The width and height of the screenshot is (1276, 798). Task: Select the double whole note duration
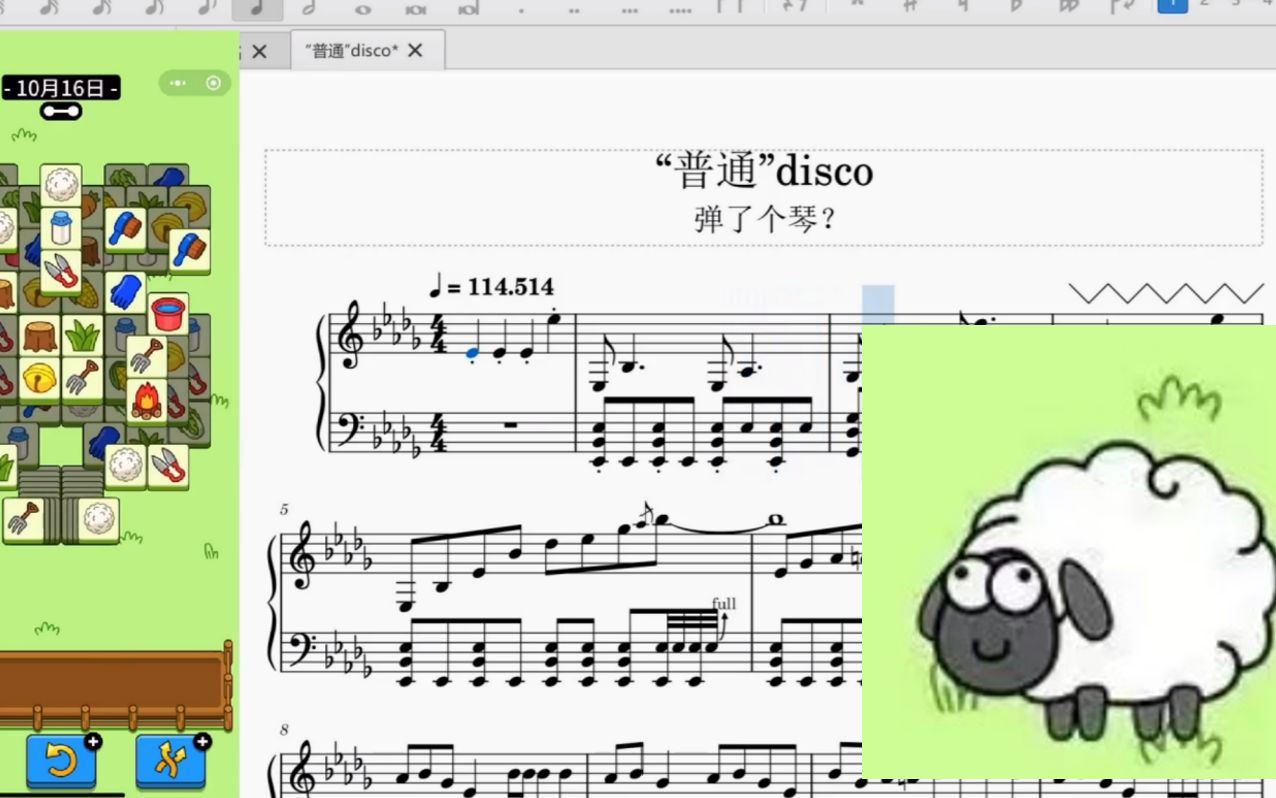coord(416,9)
